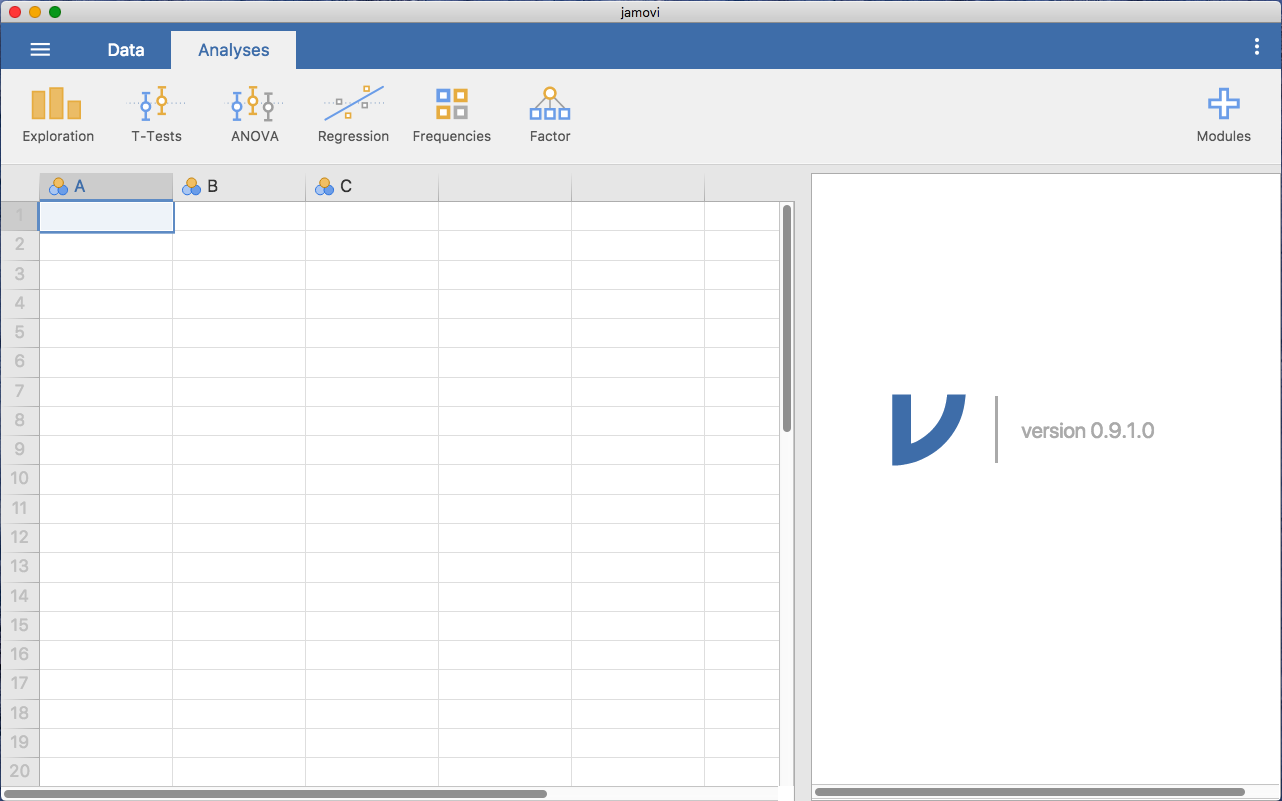Click the cell in row 3, column B

239,274
